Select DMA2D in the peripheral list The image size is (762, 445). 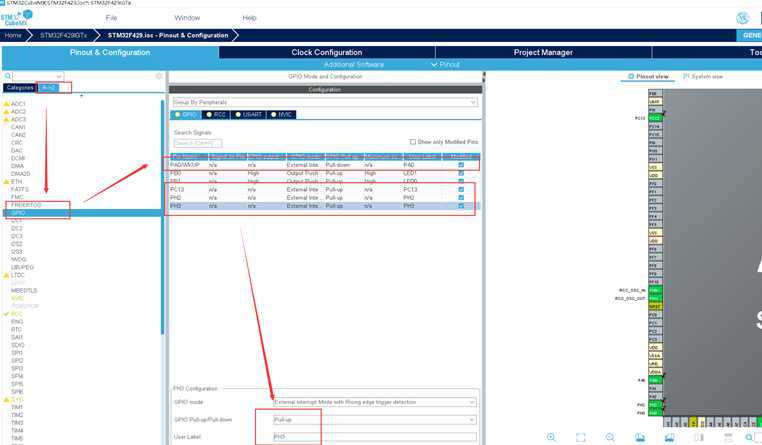pos(21,174)
